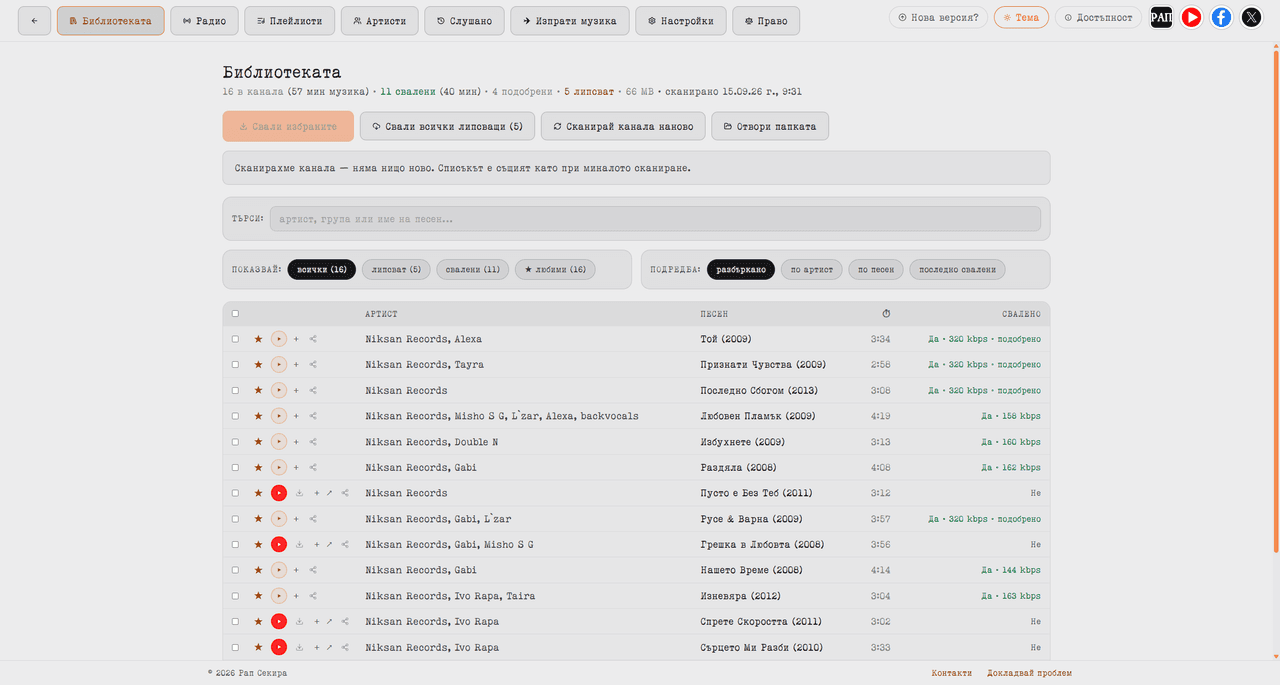Viewport: 1280px width, 685px height.
Task: Open 'Спрете Скоростта (2011)' via external arrow icon
Action: tap(329, 622)
